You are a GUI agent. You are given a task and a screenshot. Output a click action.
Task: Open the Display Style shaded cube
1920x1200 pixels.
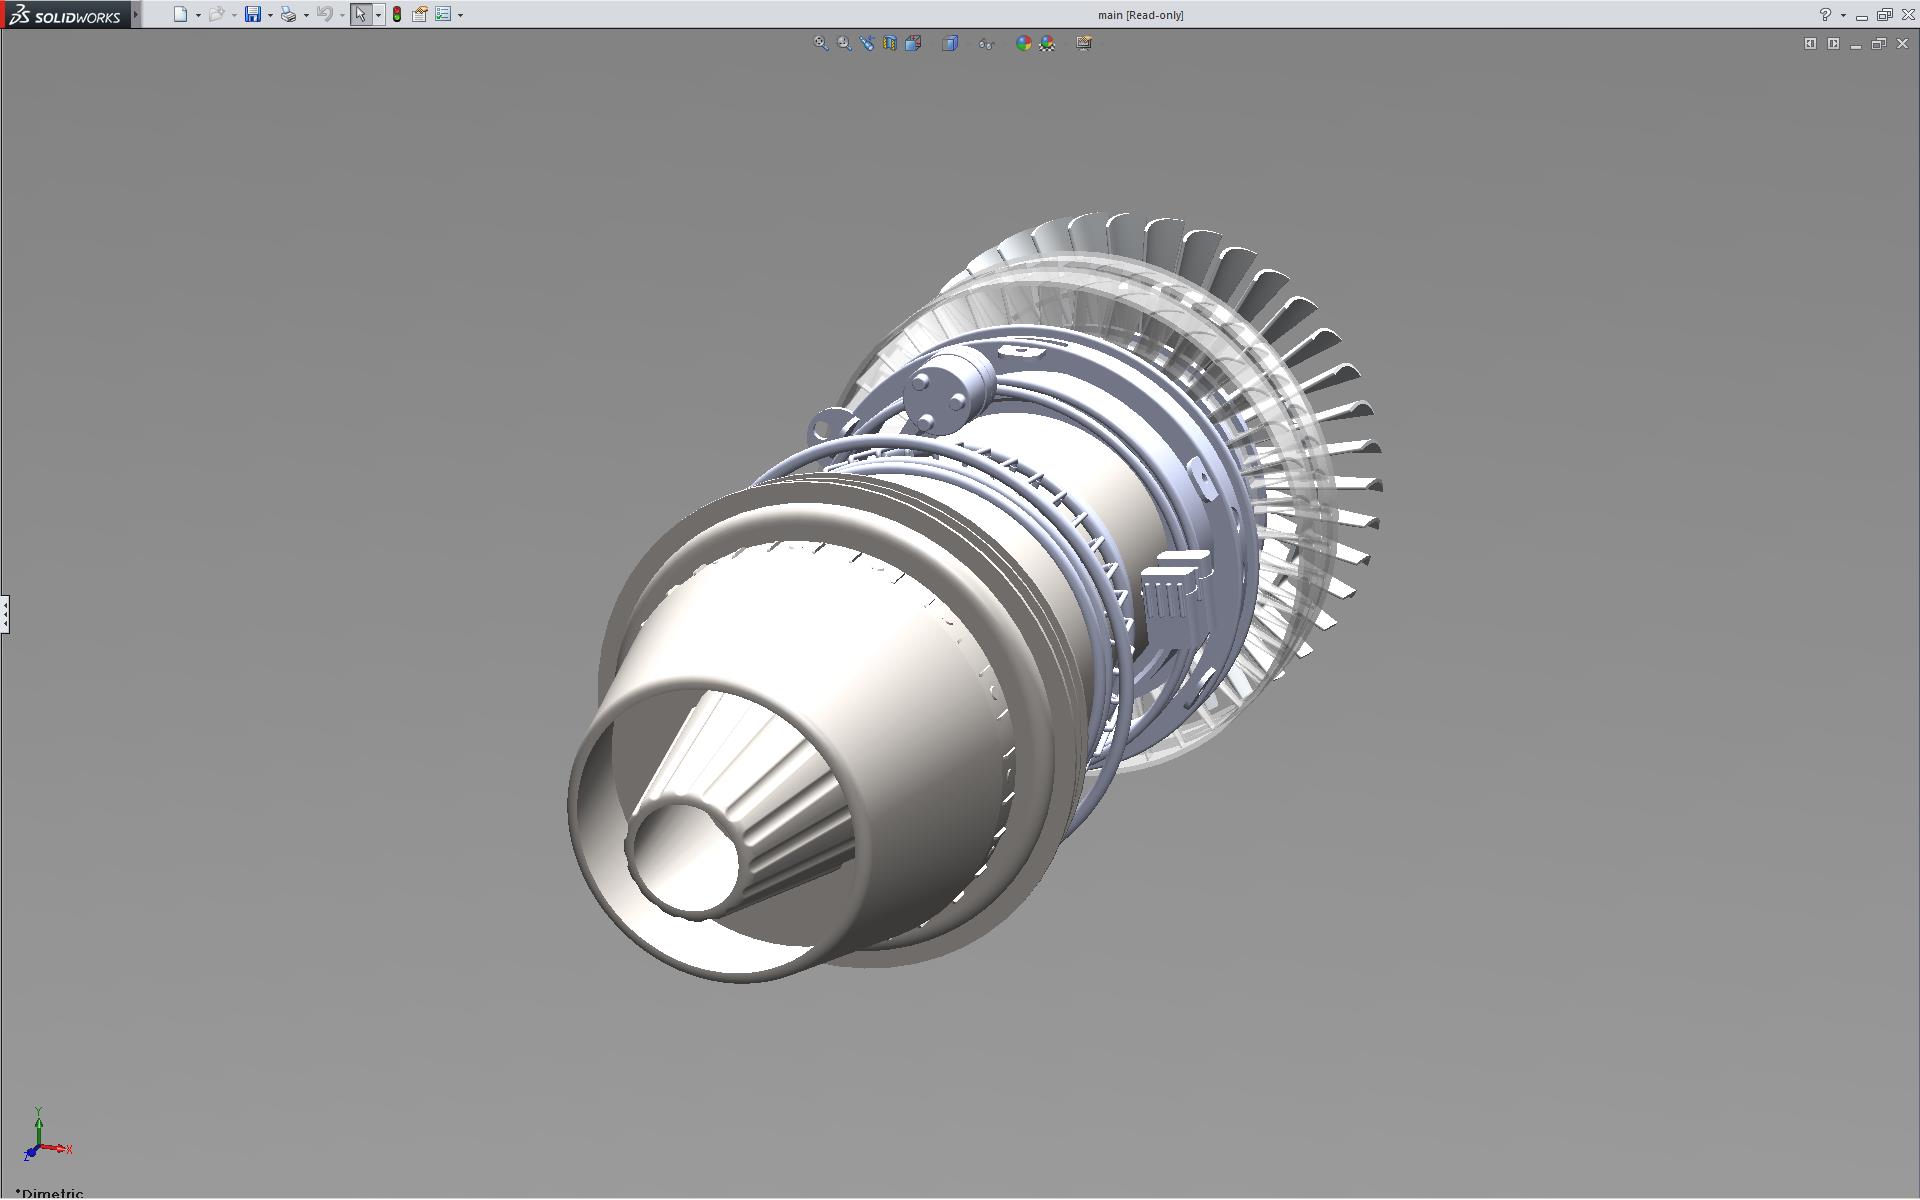[950, 43]
